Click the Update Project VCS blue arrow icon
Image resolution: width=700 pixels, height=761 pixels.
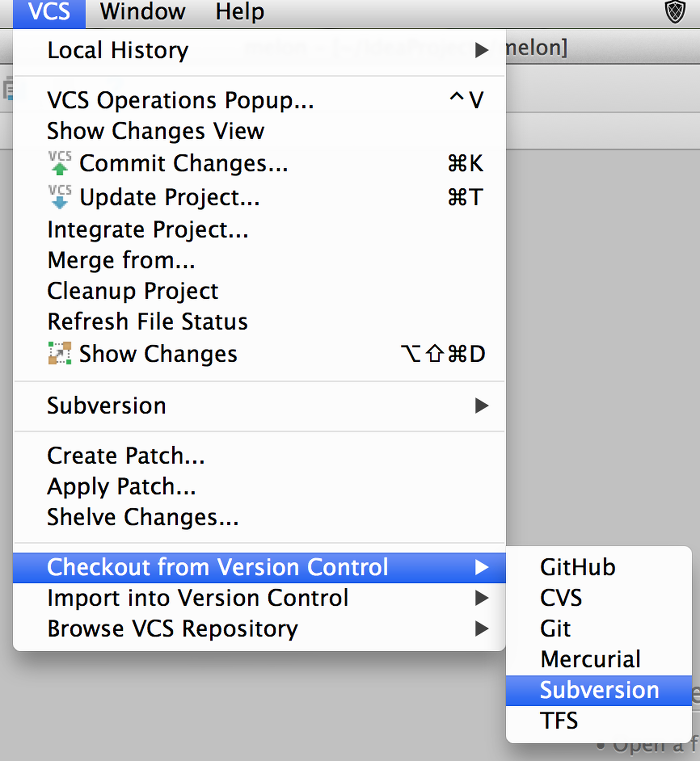click(x=60, y=197)
